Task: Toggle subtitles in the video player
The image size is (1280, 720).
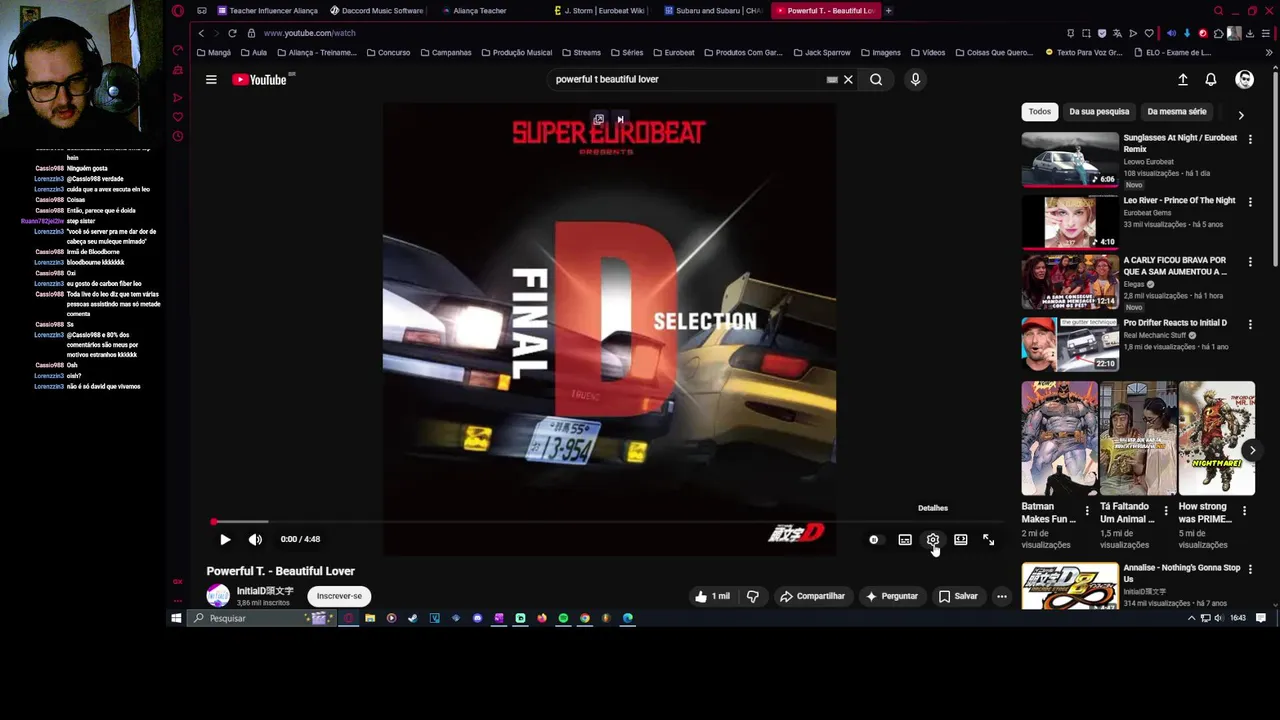Action: tap(905, 539)
